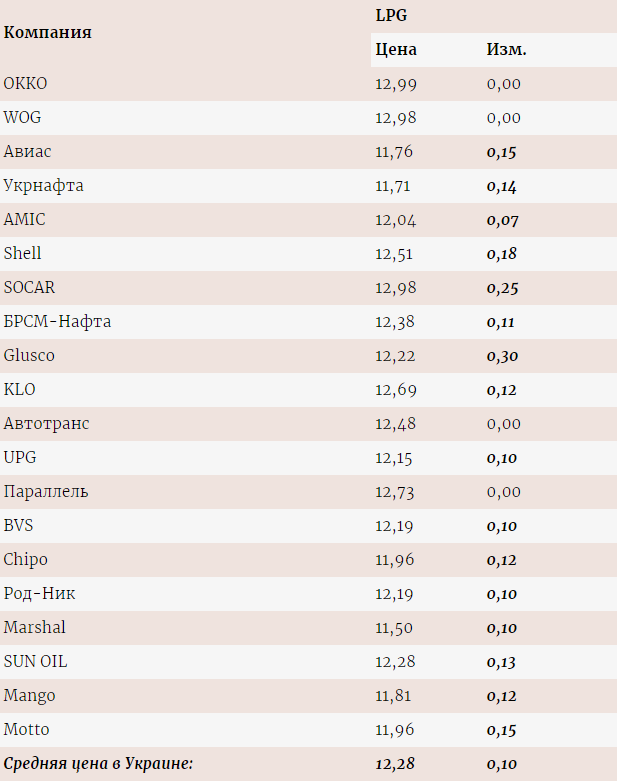This screenshot has height=781, width=617.
Task: Click the UPG company name
Action: [x=20, y=457]
